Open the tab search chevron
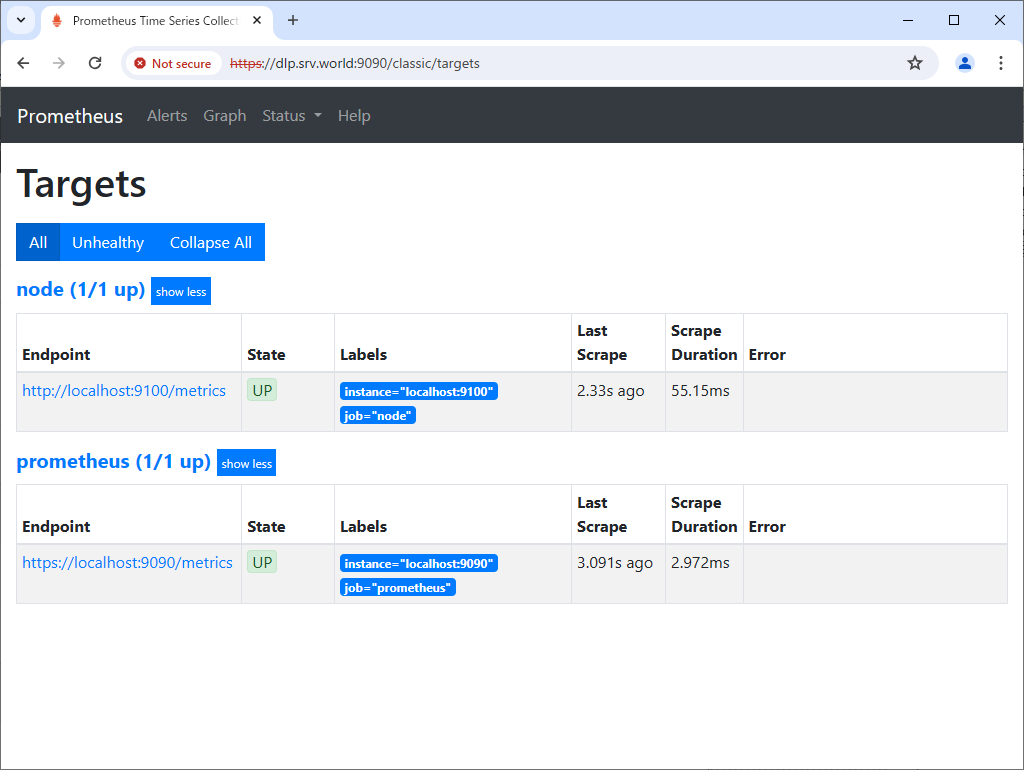 [21, 20]
